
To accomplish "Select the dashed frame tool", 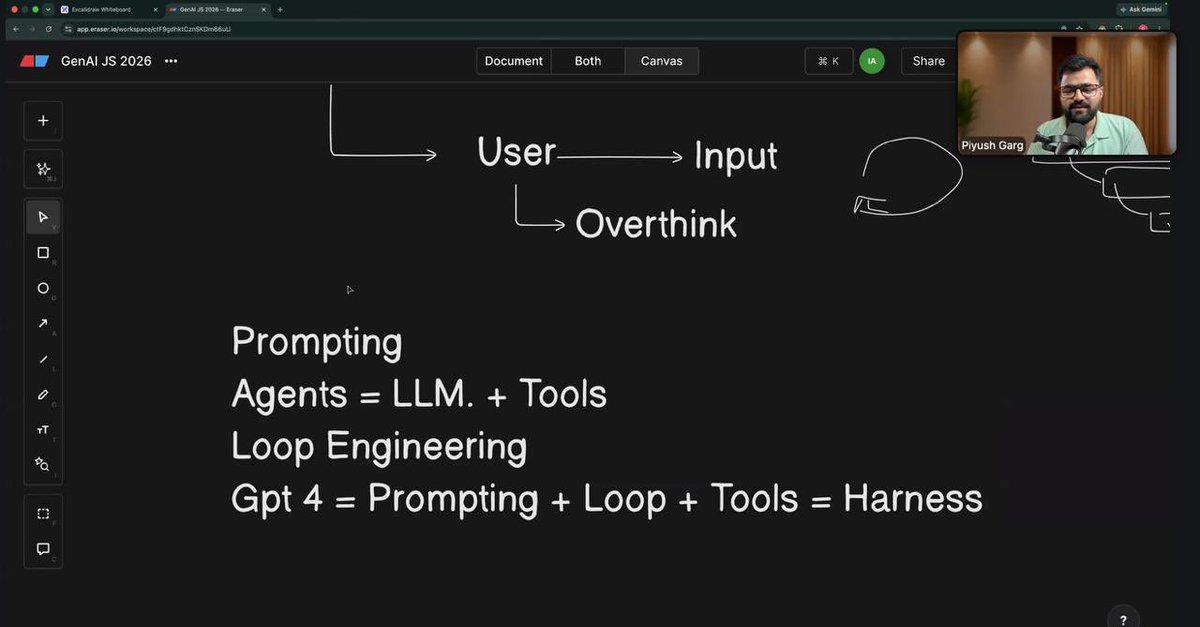I will [x=43, y=513].
